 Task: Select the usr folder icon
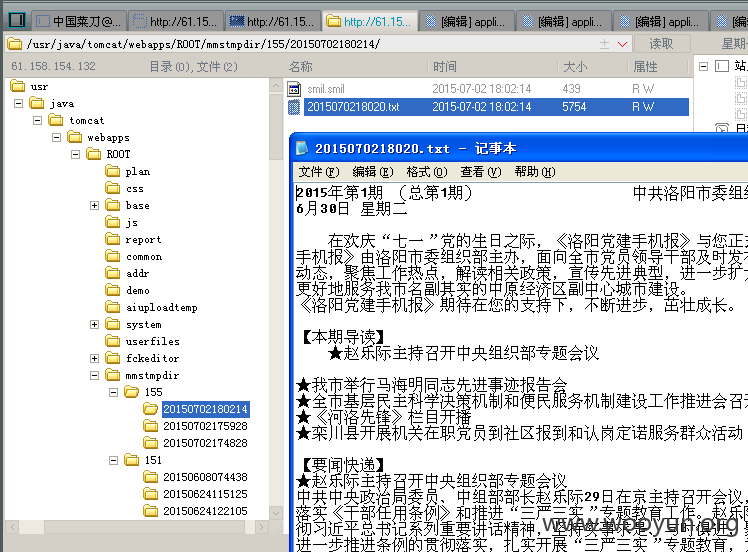(x=18, y=86)
